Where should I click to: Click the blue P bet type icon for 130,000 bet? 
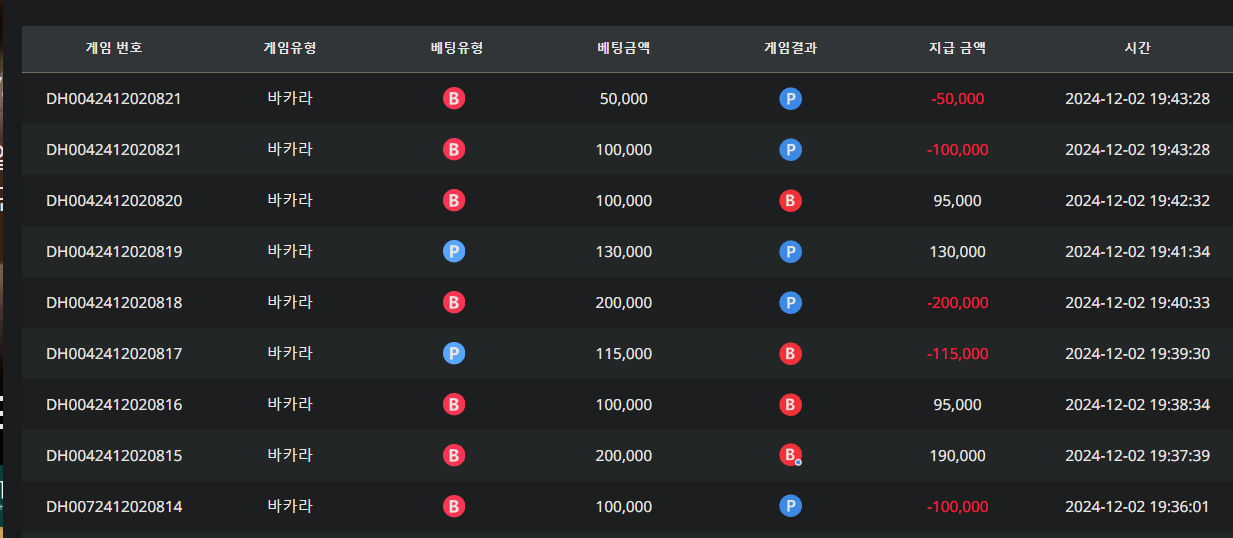click(x=454, y=252)
